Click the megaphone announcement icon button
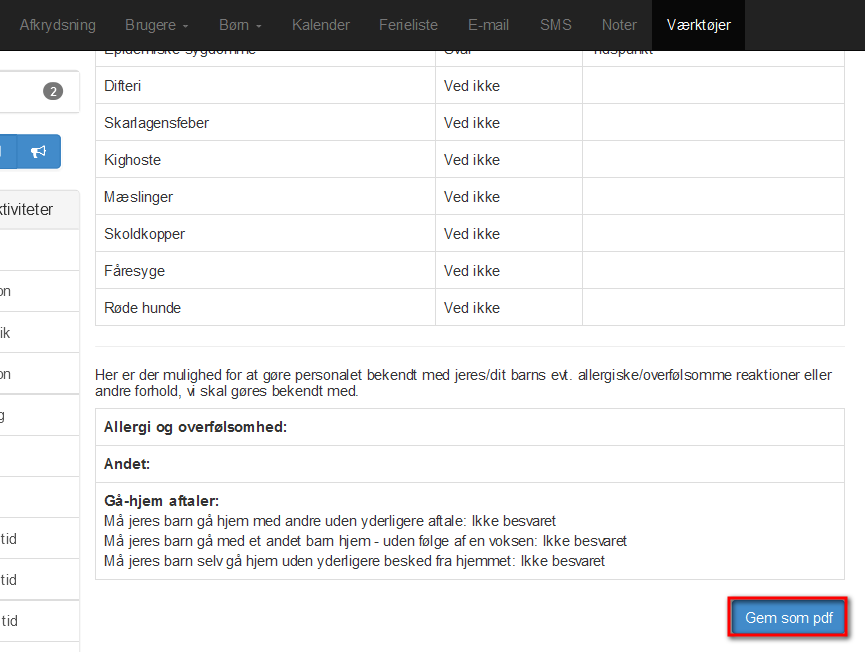 click(39, 152)
